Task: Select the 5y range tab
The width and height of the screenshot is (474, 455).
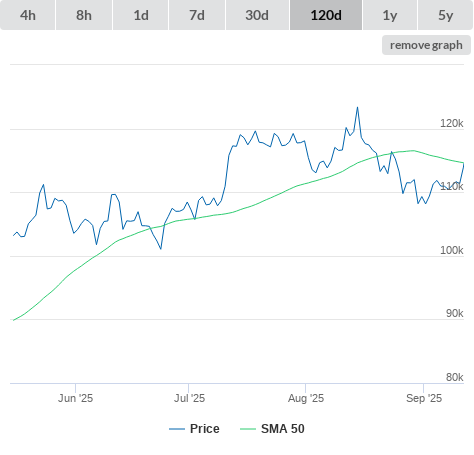Action: [x=445, y=15]
